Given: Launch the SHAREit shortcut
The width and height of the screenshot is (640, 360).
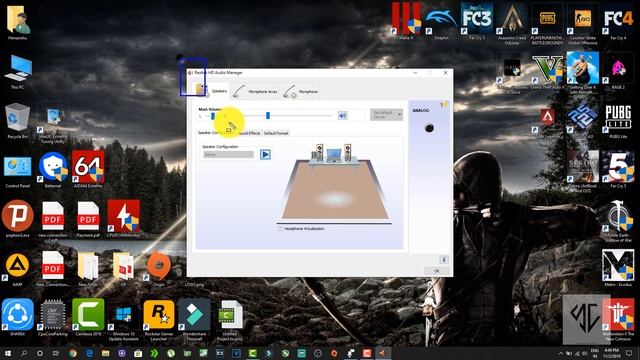Looking at the screenshot, I should [18, 318].
